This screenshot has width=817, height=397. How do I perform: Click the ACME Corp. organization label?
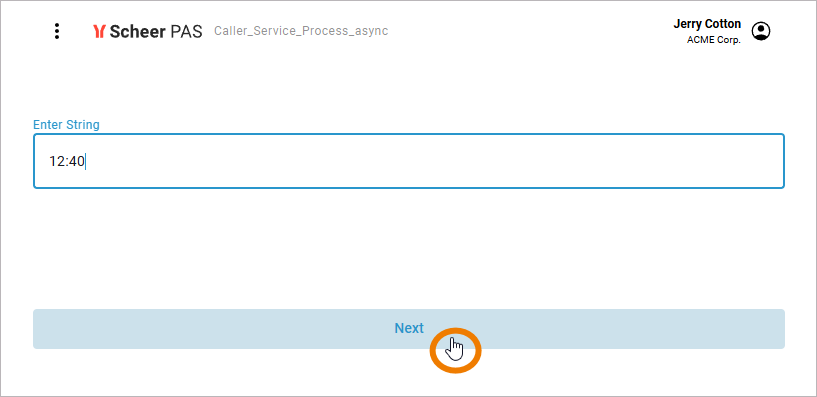pos(714,40)
